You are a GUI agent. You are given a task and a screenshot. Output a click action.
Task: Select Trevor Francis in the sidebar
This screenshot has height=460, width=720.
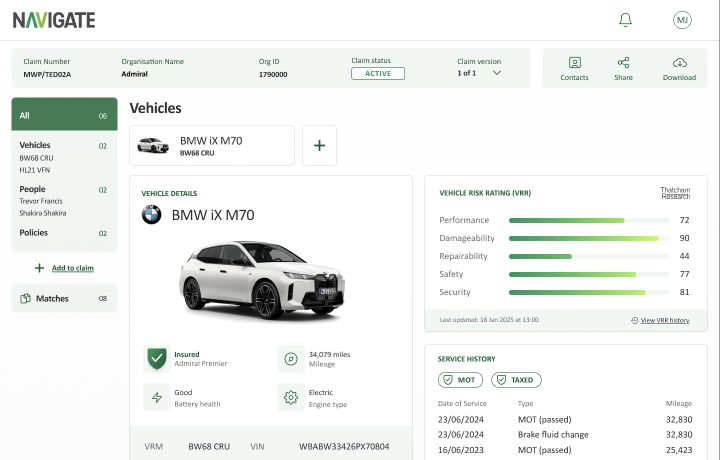[x=41, y=201]
